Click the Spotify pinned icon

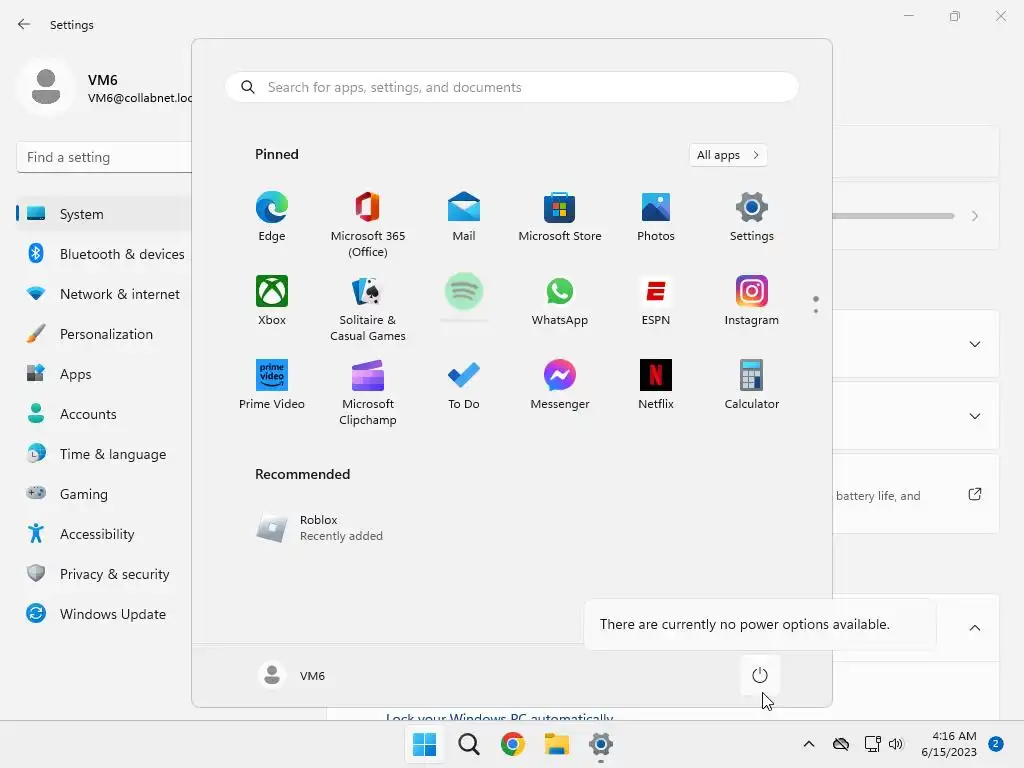click(464, 291)
